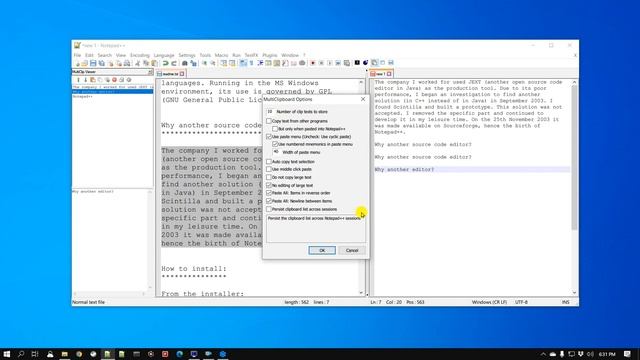Click the Save file toolbar icon
Viewport: 640px width, 360px height.
click(93, 63)
